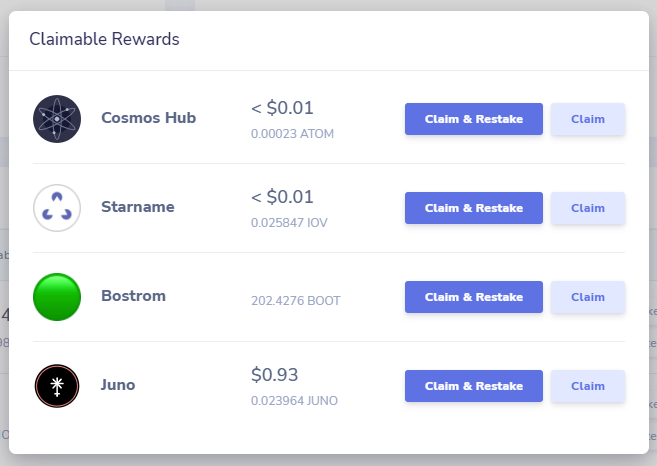Click the 202.4276 BOOT amount text
Image resolution: width=657 pixels, height=466 pixels.
[x=296, y=301]
